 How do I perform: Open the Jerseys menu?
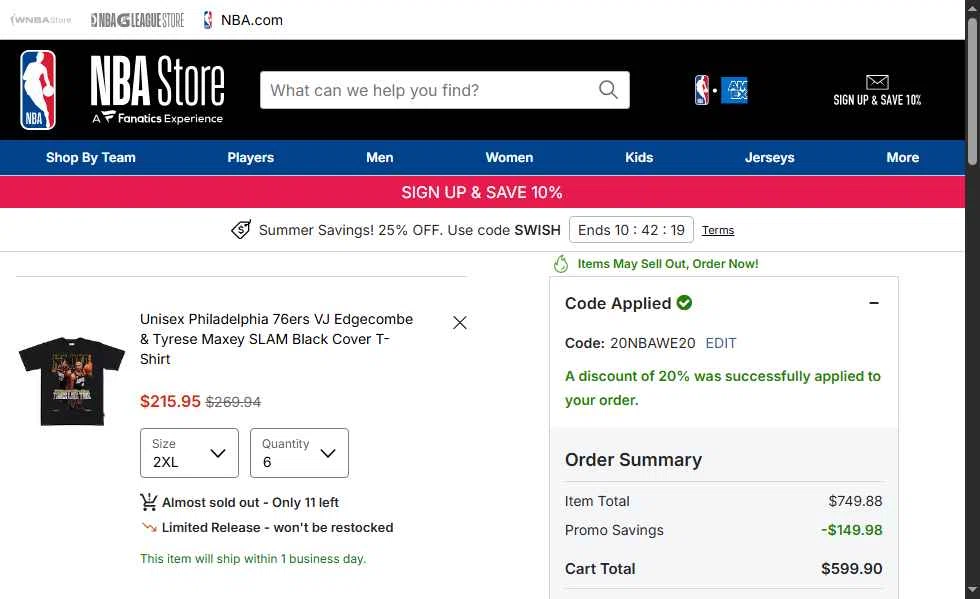[x=769, y=158]
